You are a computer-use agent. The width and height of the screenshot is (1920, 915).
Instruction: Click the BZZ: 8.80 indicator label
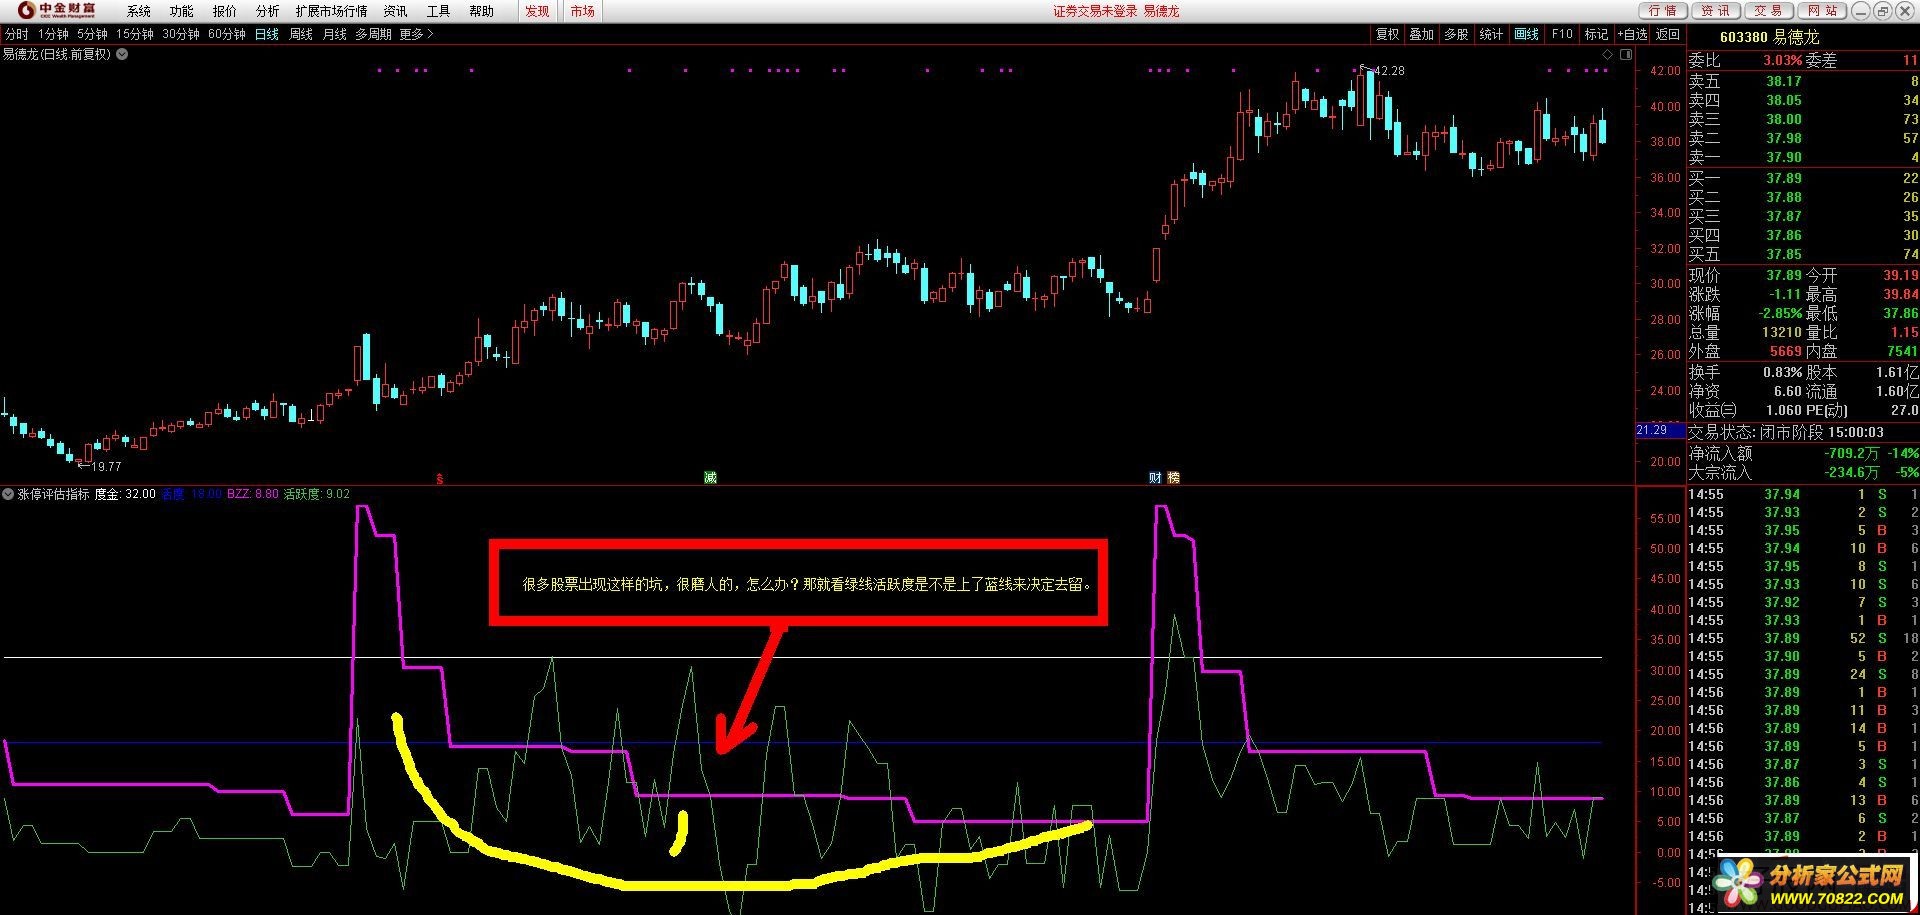coord(253,494)
